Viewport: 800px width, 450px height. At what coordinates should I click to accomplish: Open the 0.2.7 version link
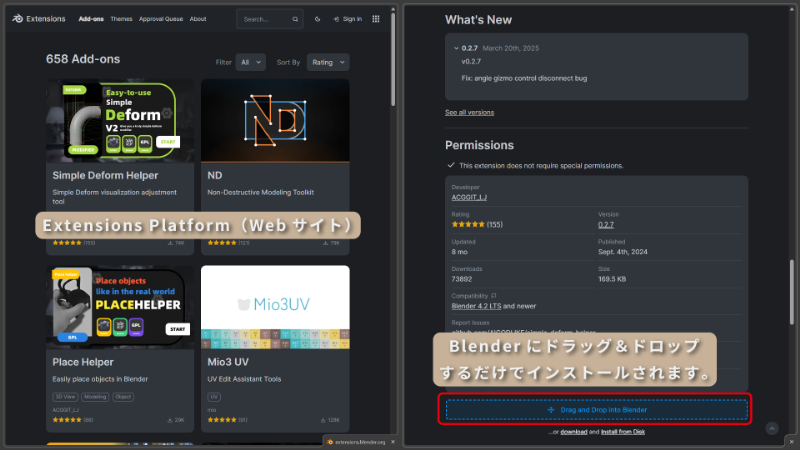click(606, 224)
